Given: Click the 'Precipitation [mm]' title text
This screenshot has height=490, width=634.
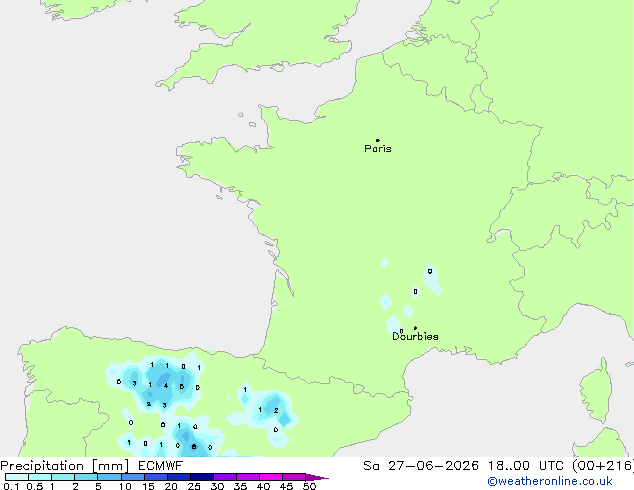Looking at the screenshot, I should tap(65, 466).
